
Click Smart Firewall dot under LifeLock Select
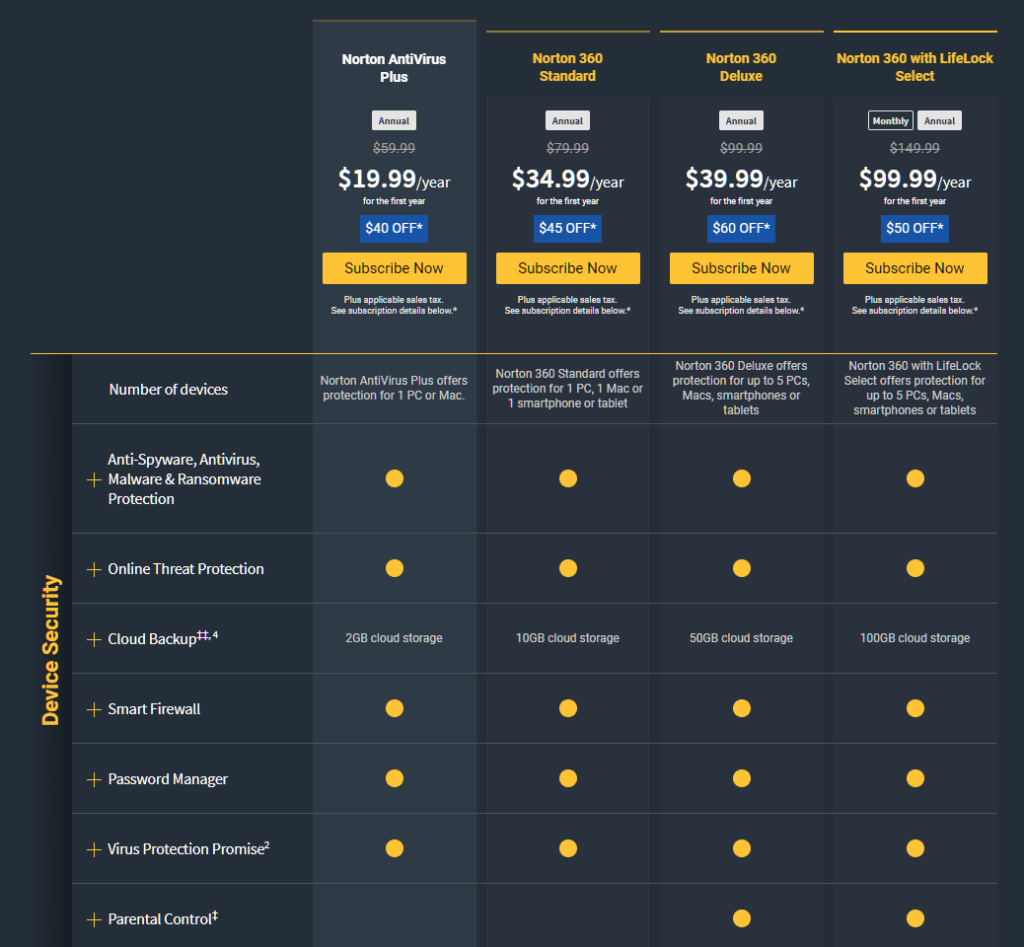(916, 708)
